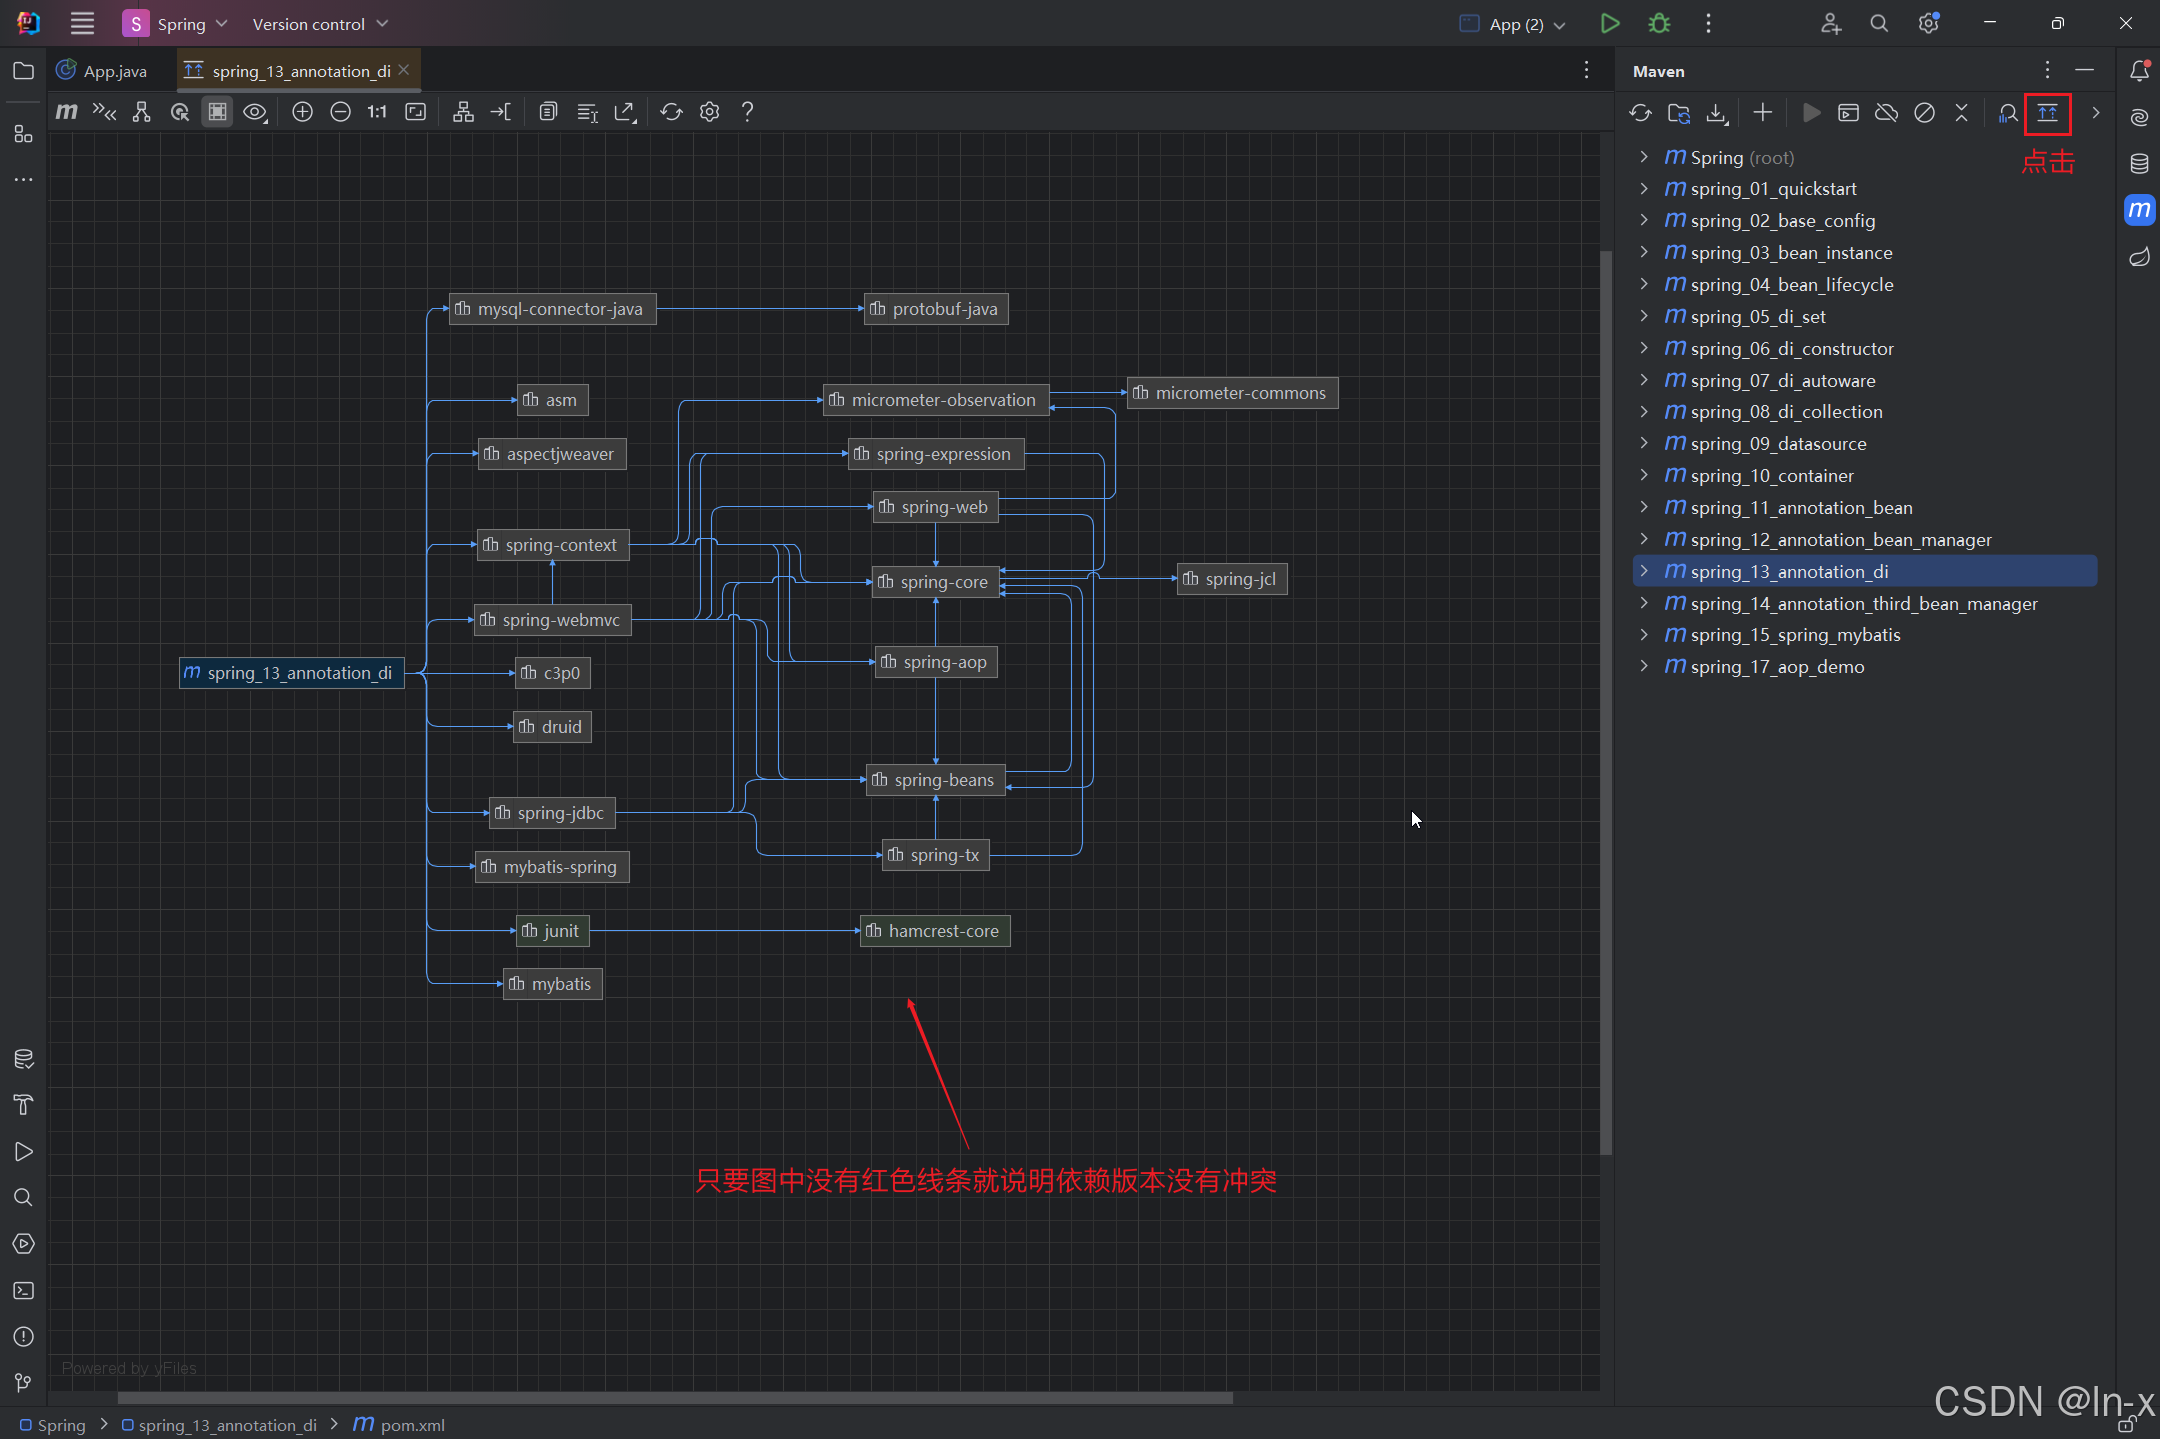This screenshot has height=1439, width=2160.
Task: Expand the spring_13_annotation_di tree node
Action: coord(1645,571)
